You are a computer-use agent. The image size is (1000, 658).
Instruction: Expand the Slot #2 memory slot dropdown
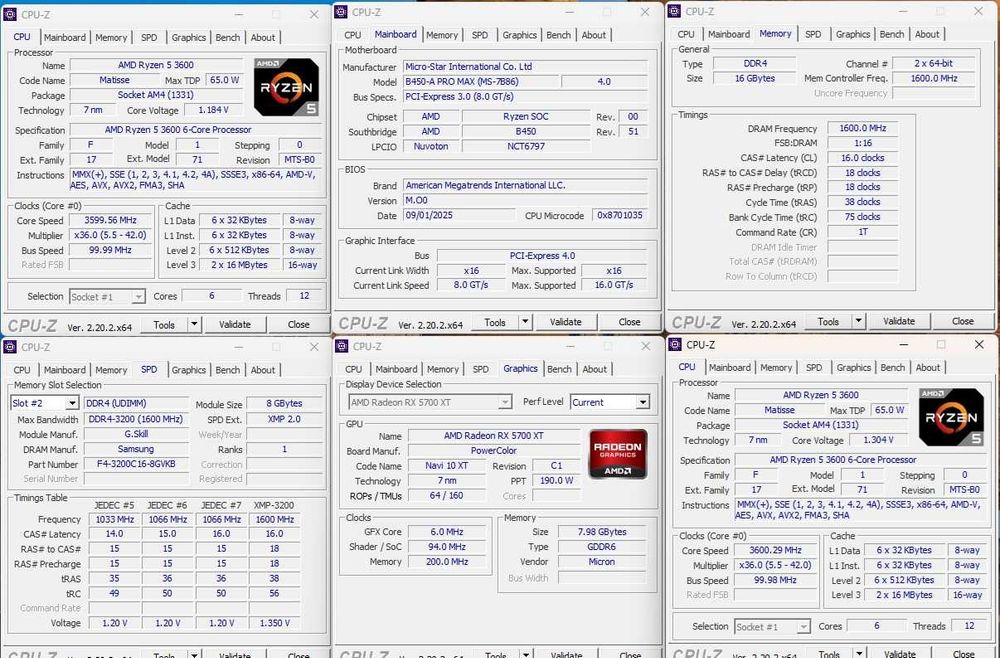71,403
